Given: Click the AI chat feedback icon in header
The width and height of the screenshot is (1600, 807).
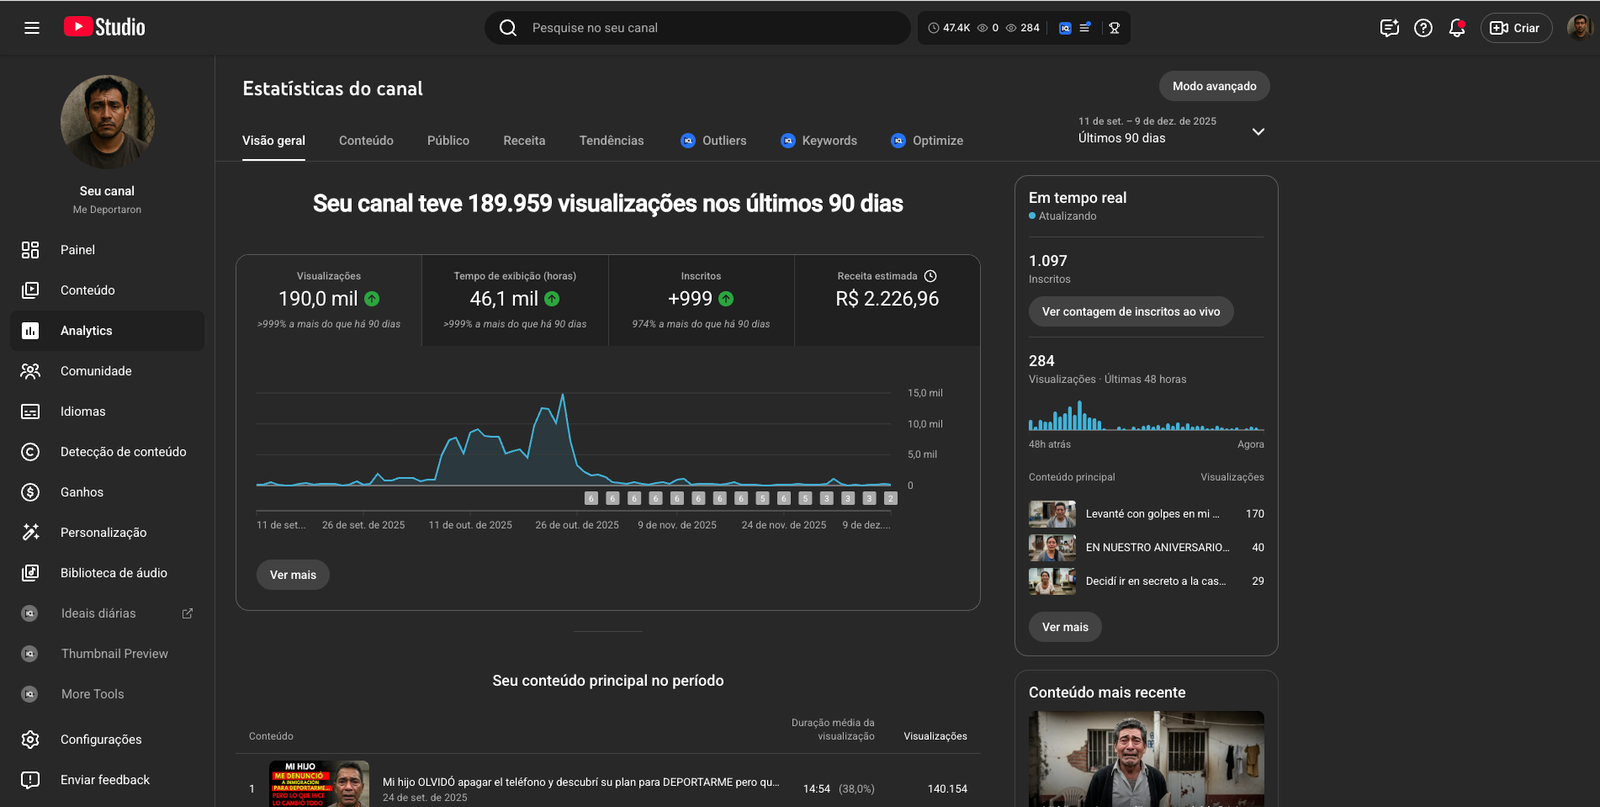Looking at the screenshot, I should tap(1389, 28).
